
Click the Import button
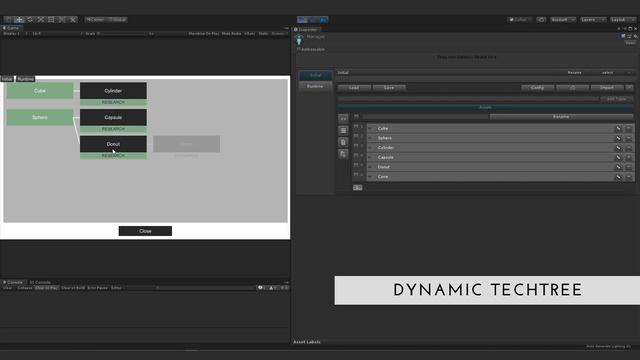coord(607,88)
